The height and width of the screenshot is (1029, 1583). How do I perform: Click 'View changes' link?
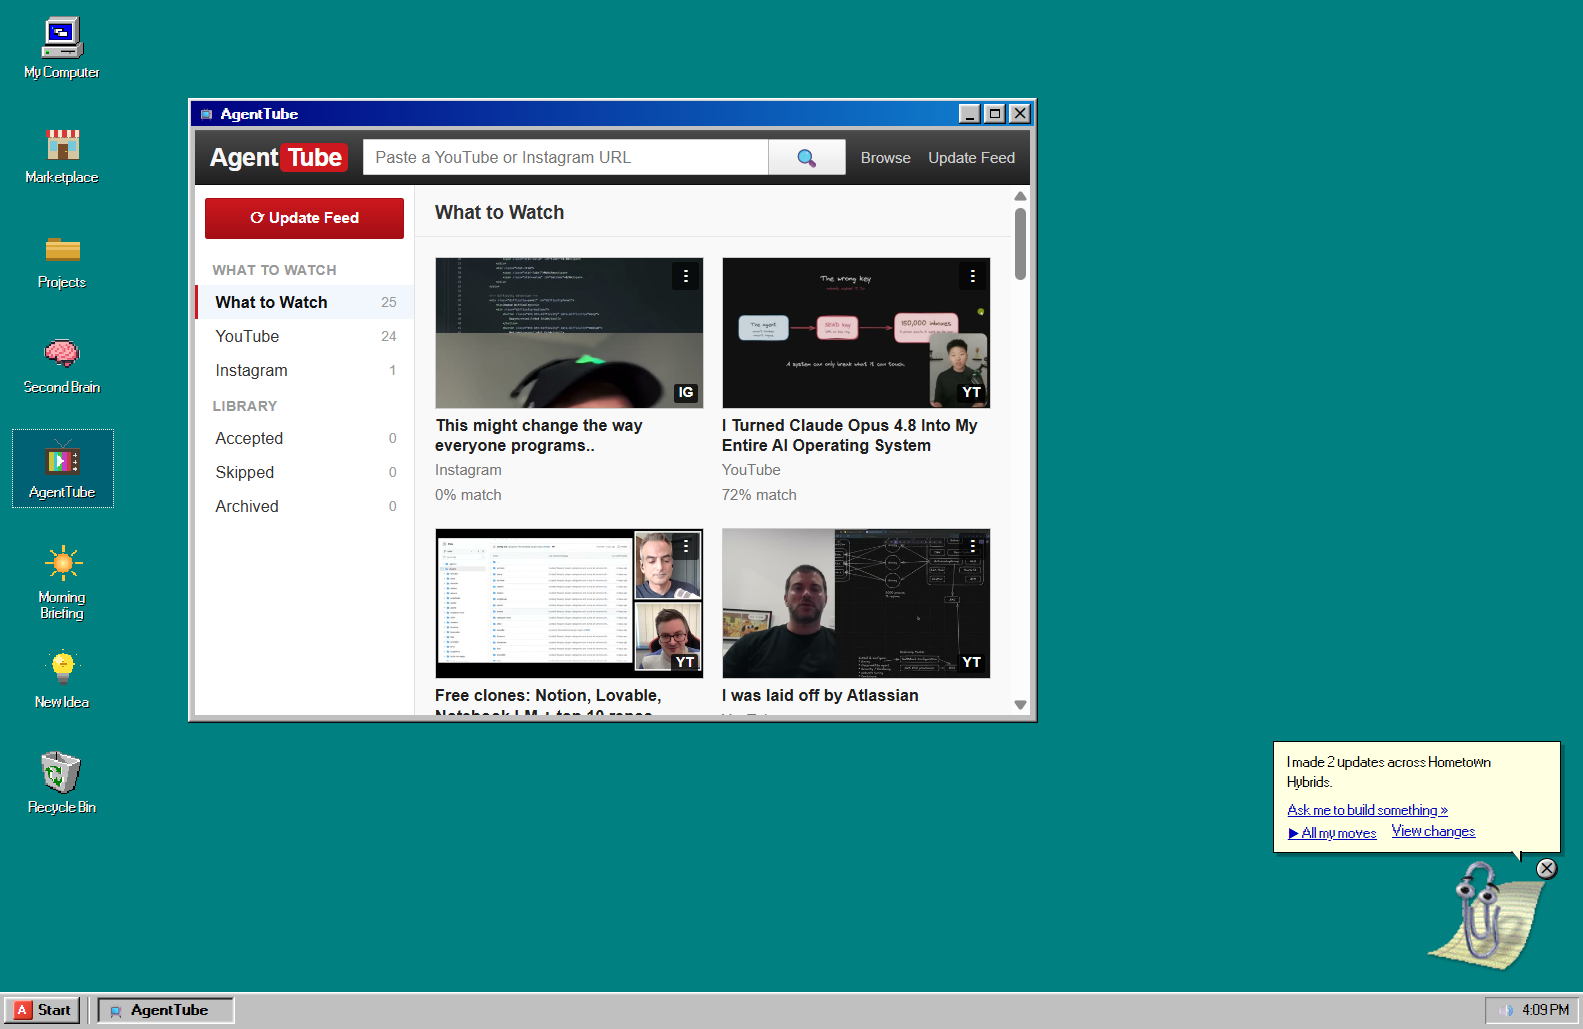pyautogui.click(x=1433, y=831)
